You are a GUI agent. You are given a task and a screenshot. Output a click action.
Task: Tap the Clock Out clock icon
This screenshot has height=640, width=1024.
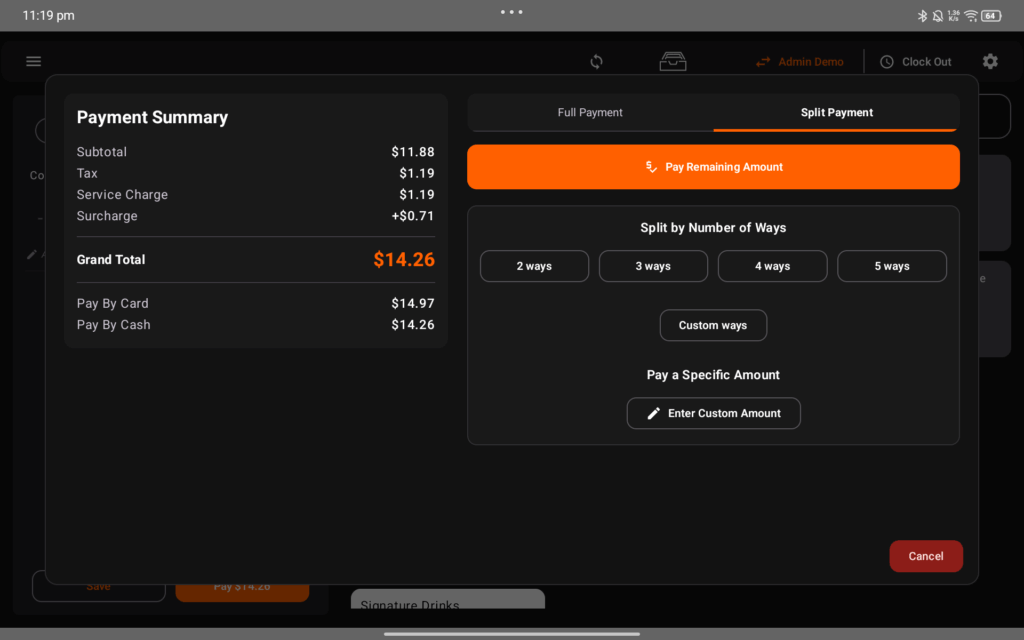tap(887, 62)
